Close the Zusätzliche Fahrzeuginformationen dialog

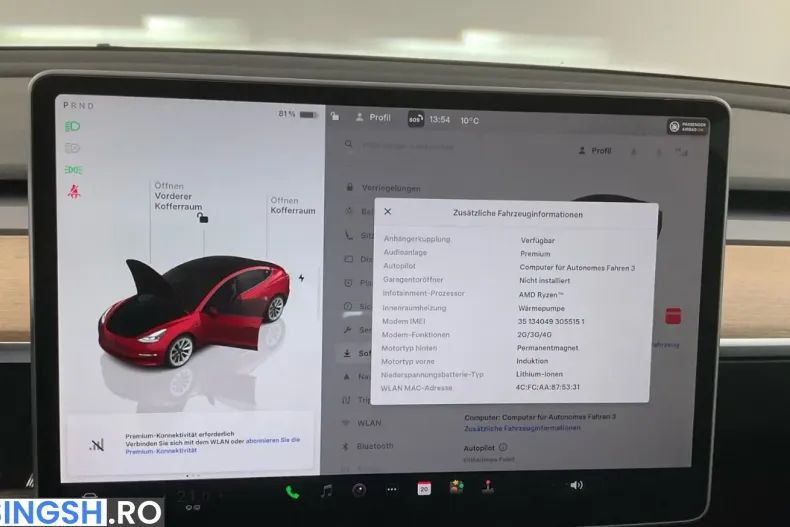pos(387,212)
